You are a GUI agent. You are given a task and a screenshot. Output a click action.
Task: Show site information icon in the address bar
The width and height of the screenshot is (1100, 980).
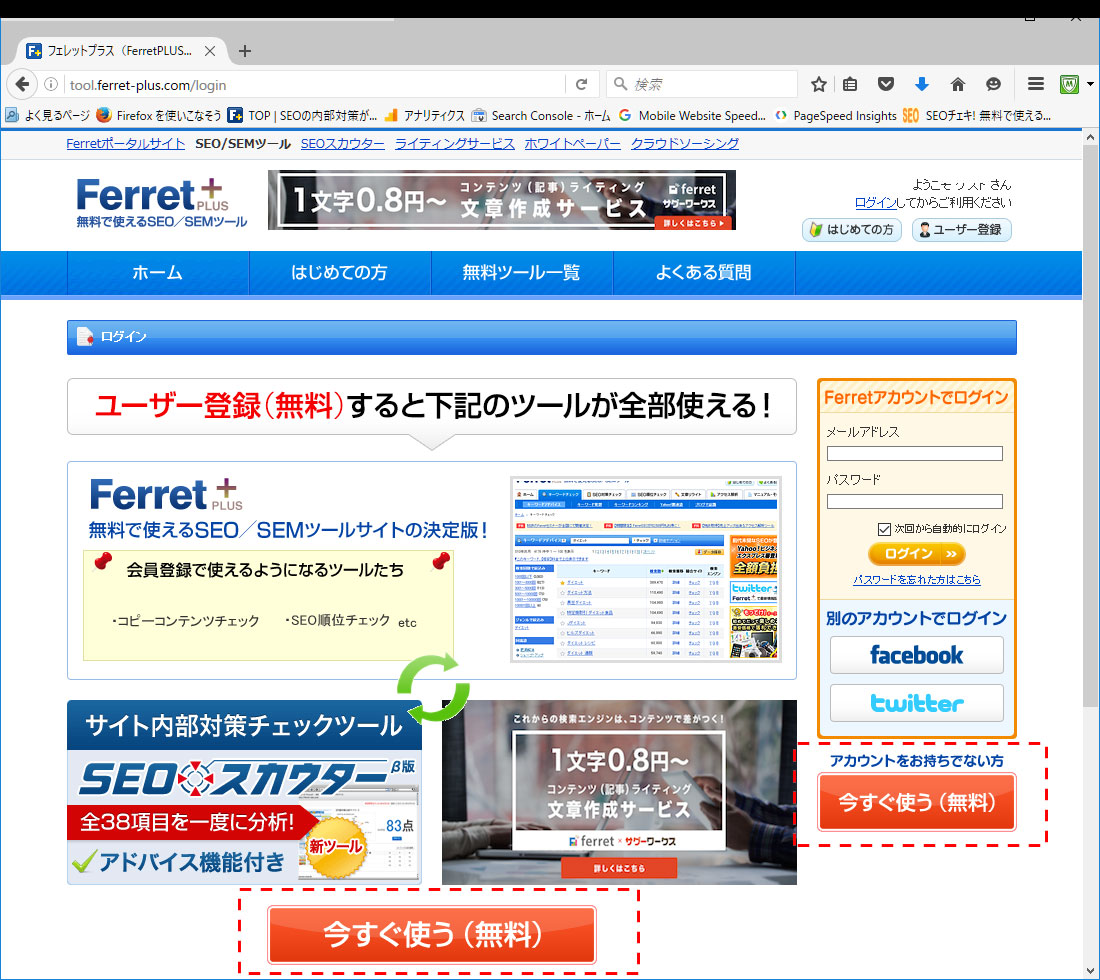(x=51, y=85)
